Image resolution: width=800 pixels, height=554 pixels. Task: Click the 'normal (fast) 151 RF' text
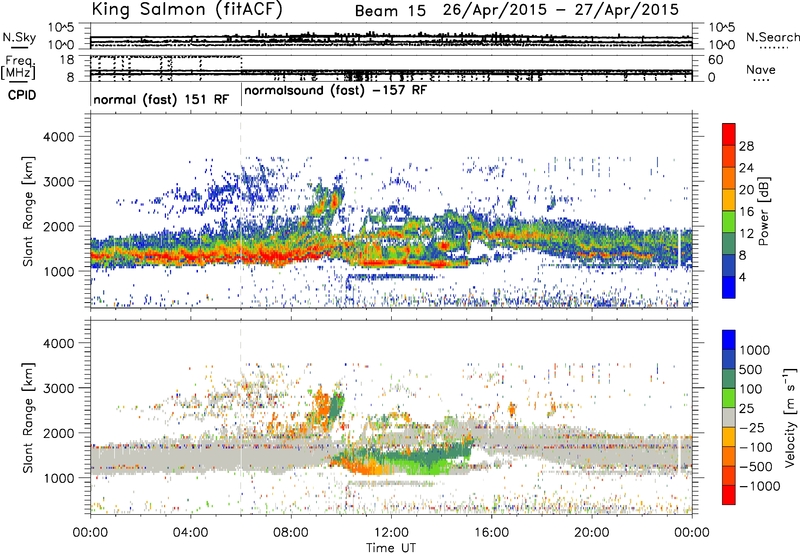pos(161,99)
